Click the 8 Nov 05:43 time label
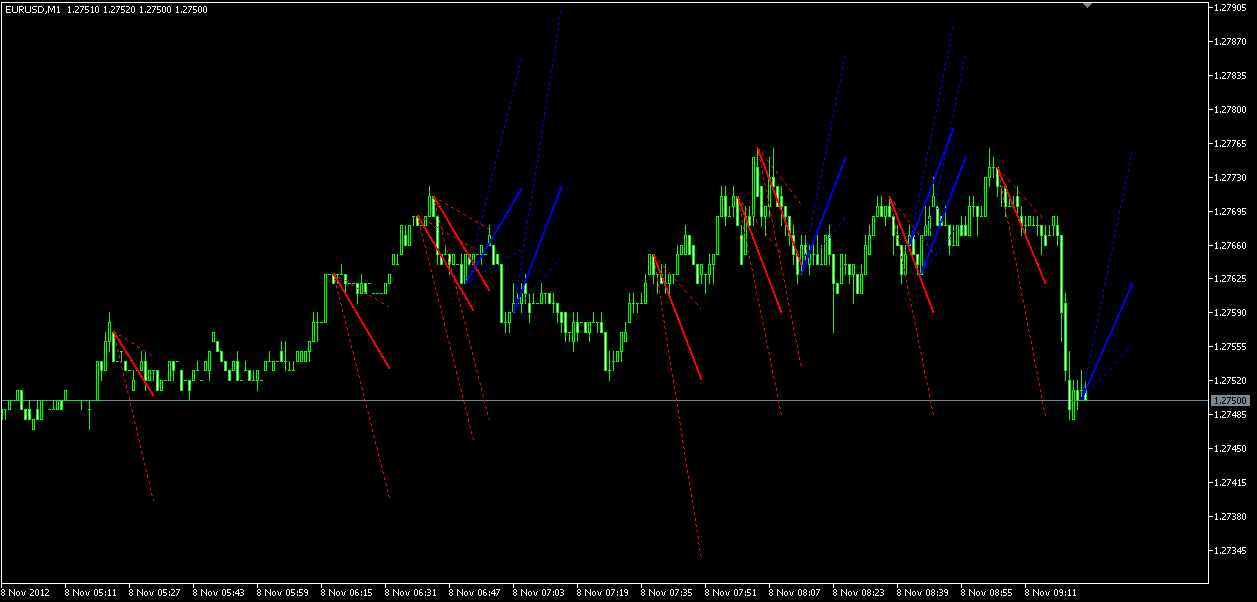Image resolution: width=1257 pixels, height=602 pixels. click(x=220, y=592)
